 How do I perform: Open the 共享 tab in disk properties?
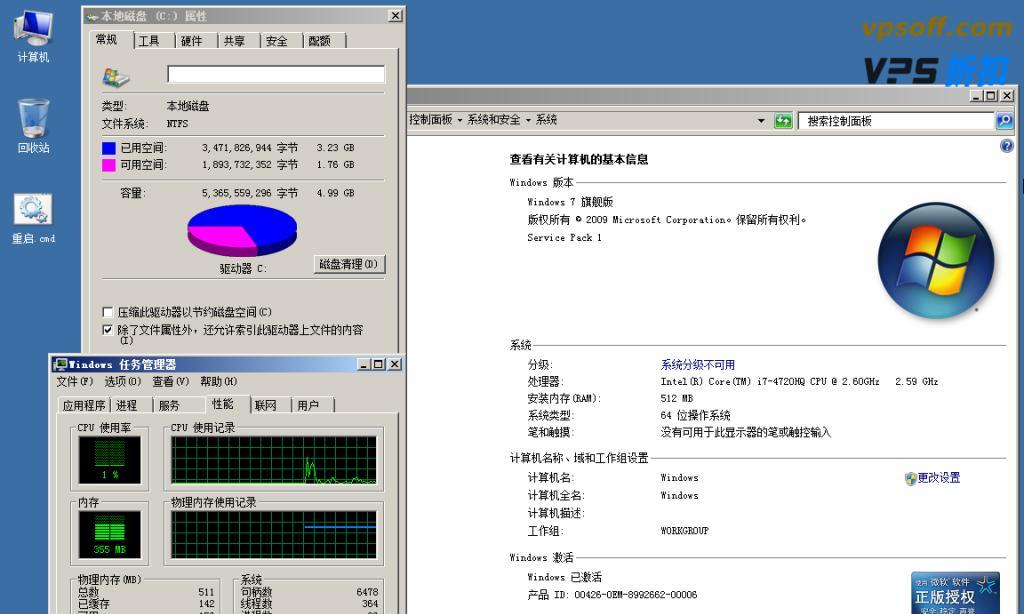tap(234, 41)
